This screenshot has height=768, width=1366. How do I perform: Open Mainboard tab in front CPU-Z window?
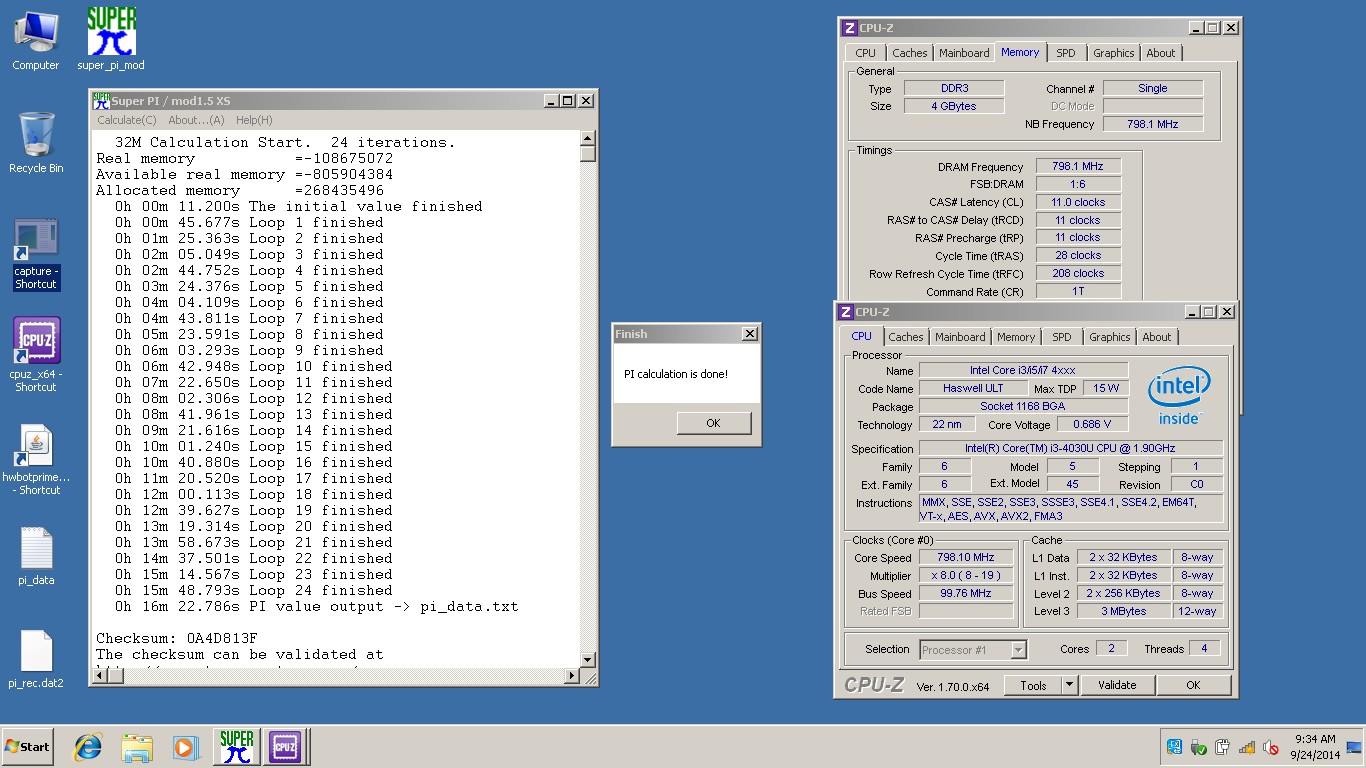point(960,337)
